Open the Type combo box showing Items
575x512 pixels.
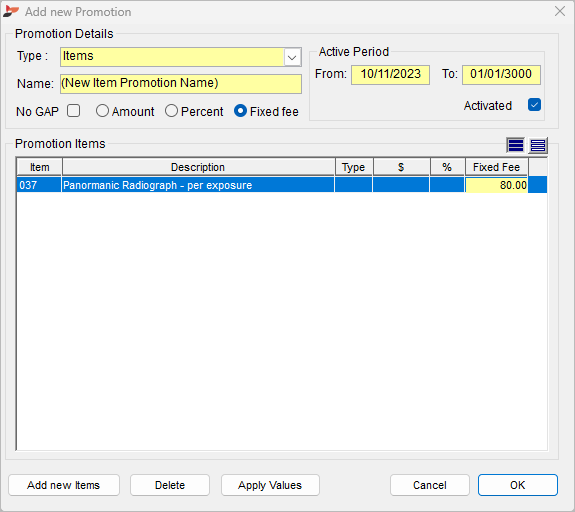pos(181,57)
